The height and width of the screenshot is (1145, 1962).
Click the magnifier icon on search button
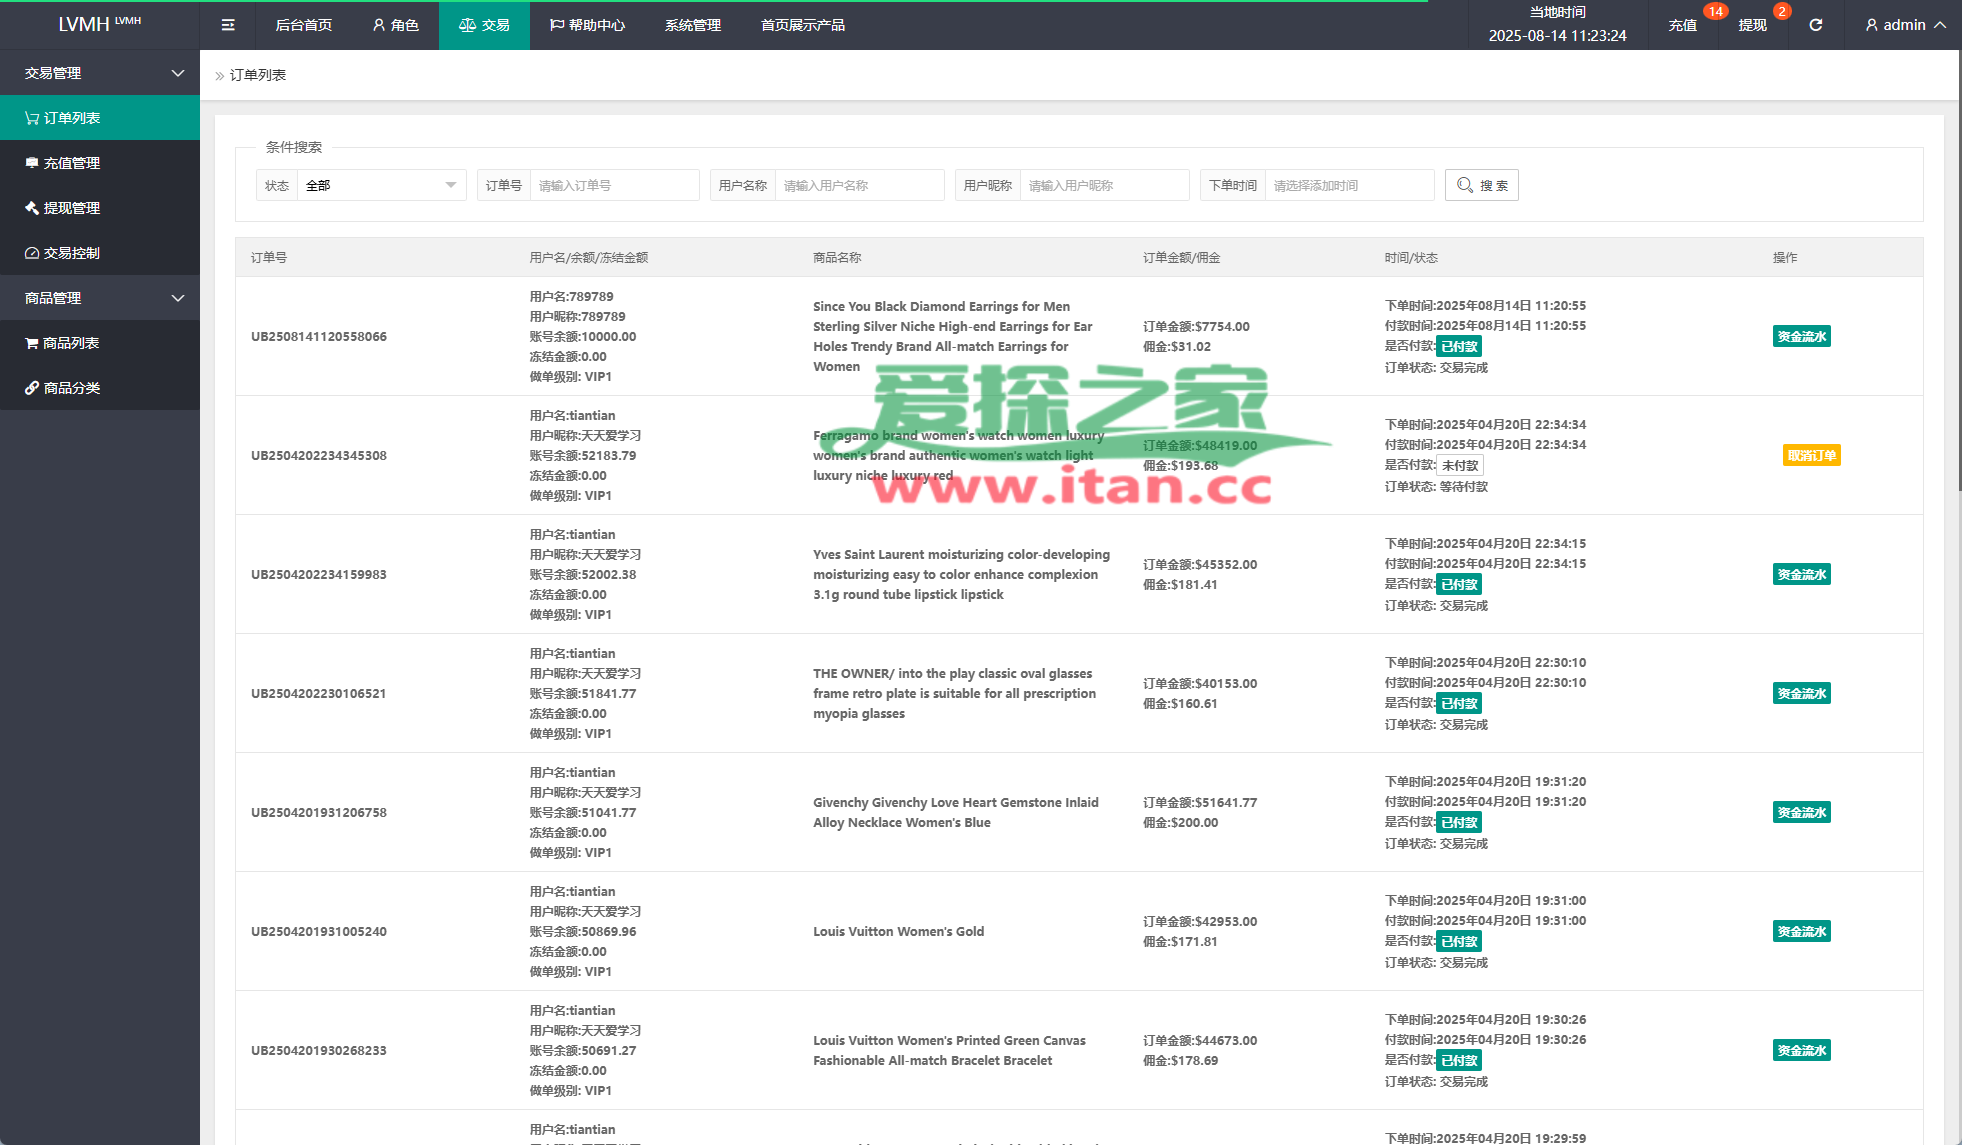click(x=1464, y=185)
